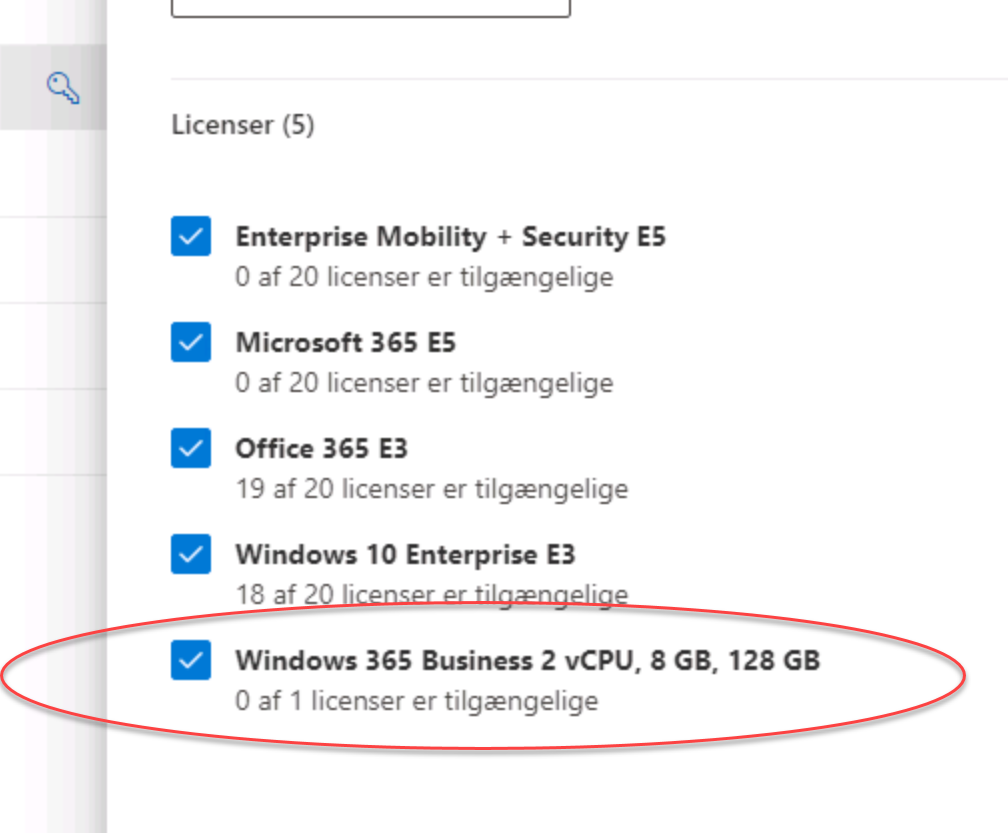Click the 19 af 20 licenser availability text
This screenshot has width=1008, height=833.
point(432,489)
